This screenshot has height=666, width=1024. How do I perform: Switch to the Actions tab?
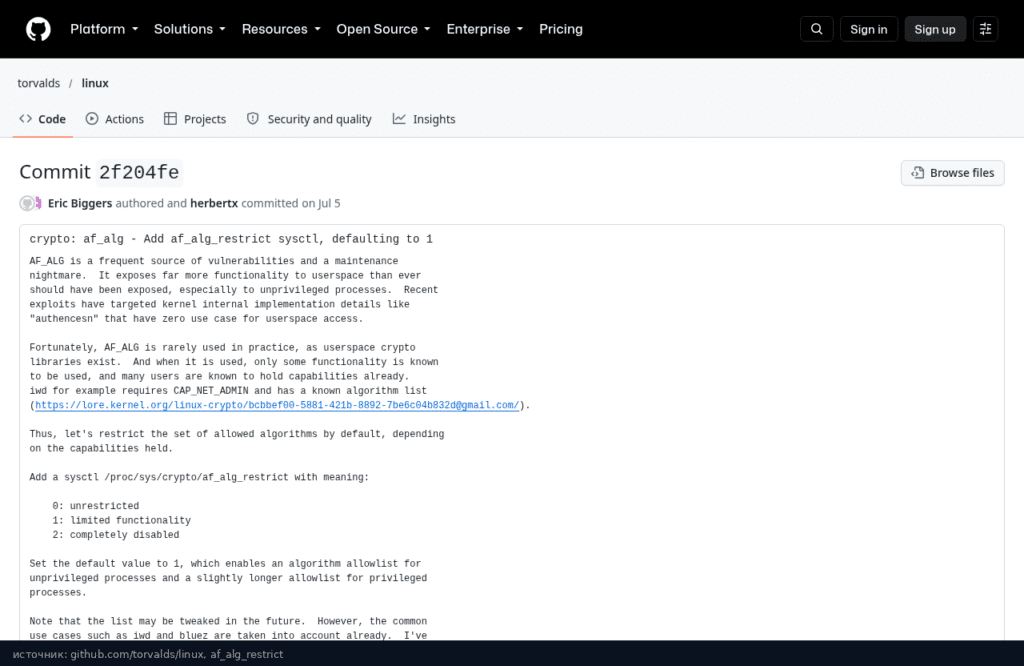(x=115, y=119)
